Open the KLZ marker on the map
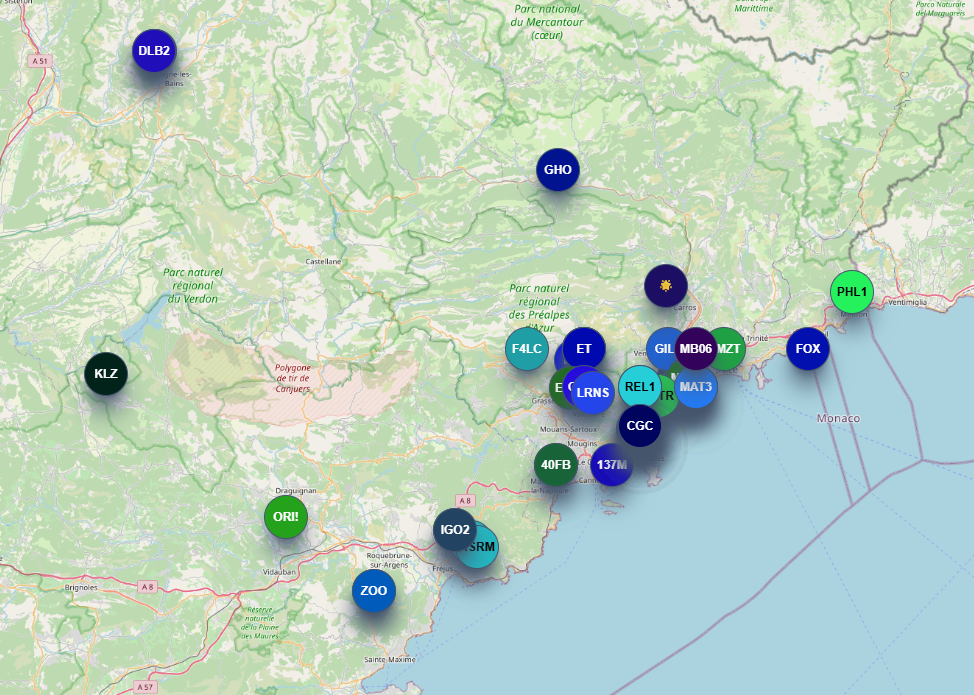Viewport: 974px width, 695px height. tap(106, 374)
